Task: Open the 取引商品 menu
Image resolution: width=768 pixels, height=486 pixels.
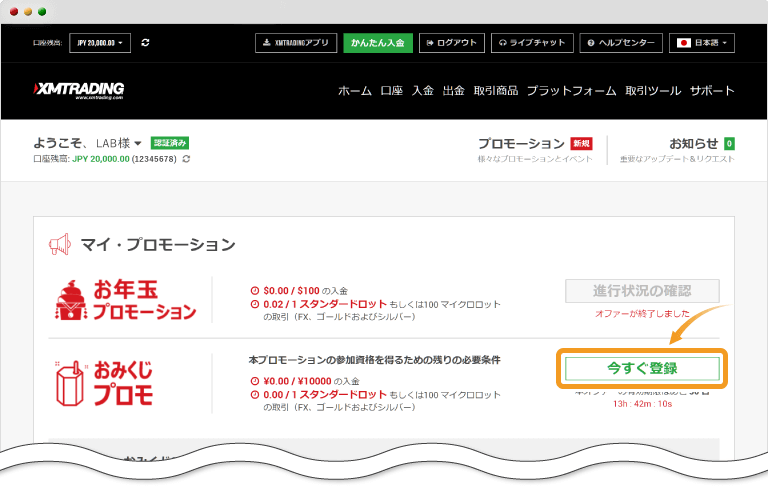Action: pyautogui.click(x=496, y=91)
